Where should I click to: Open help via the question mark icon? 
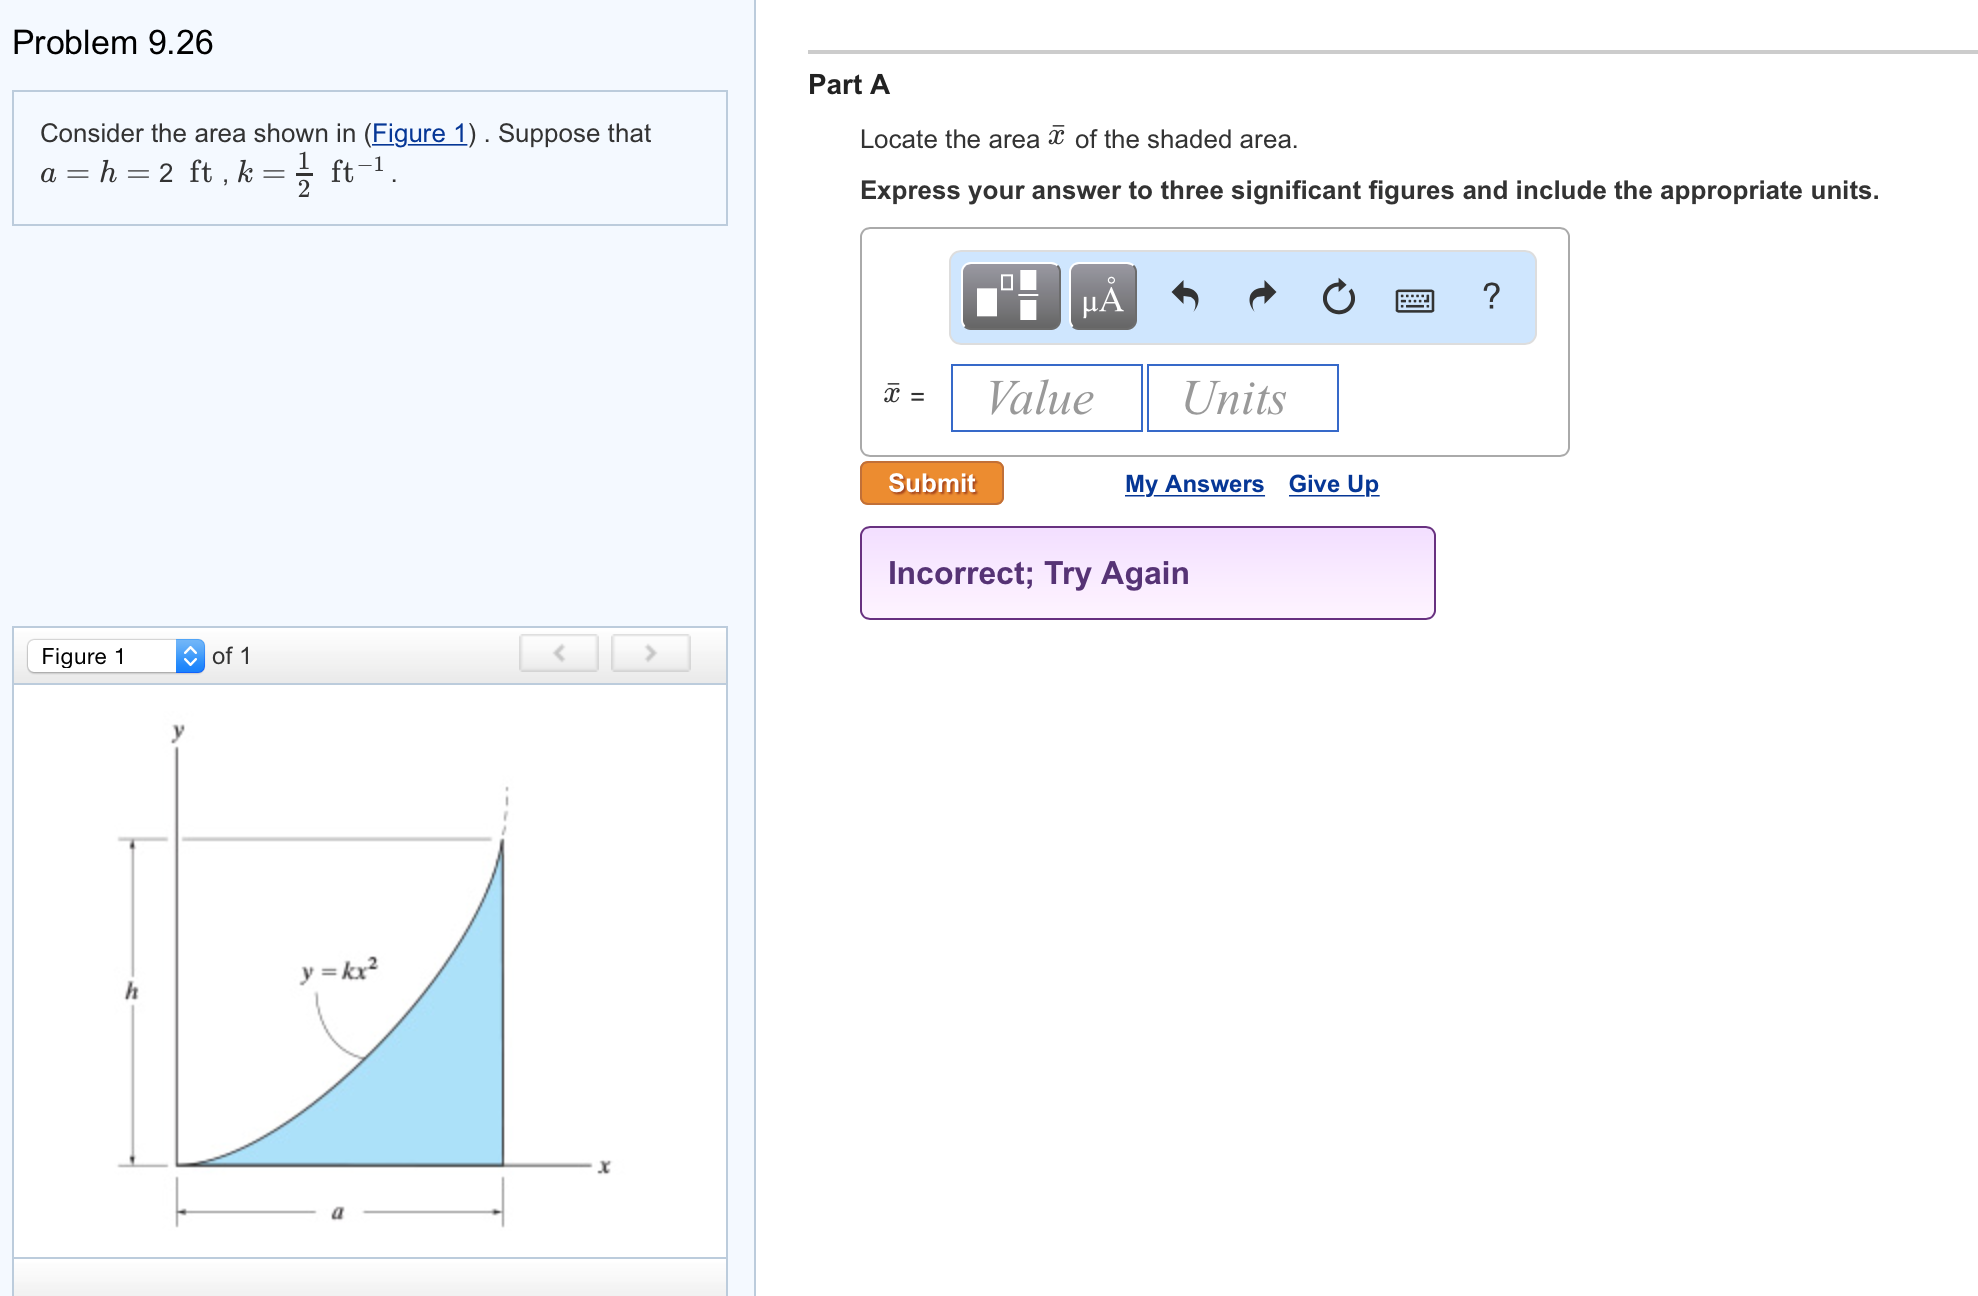point(1491,296)
